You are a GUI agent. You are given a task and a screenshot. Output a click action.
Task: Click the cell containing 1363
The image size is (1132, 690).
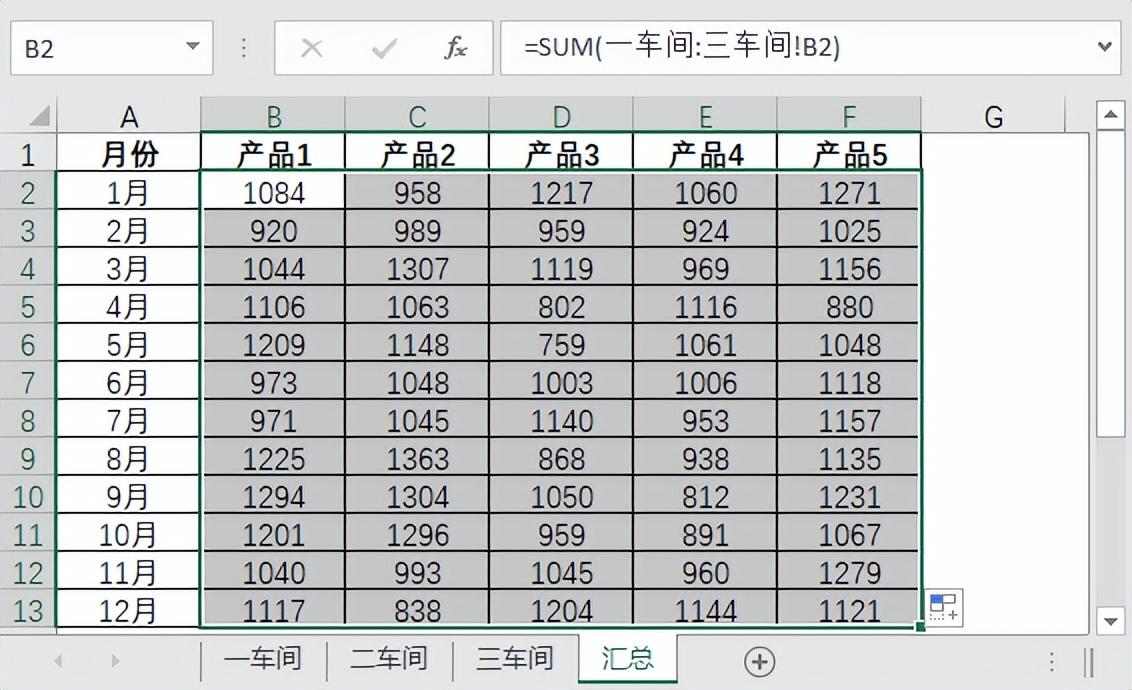click(417, 458)
